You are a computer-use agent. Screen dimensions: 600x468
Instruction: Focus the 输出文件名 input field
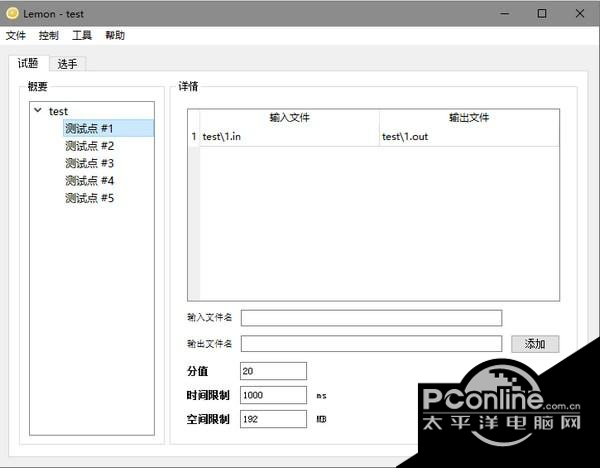pyautogui.click(x=371, y=344)
